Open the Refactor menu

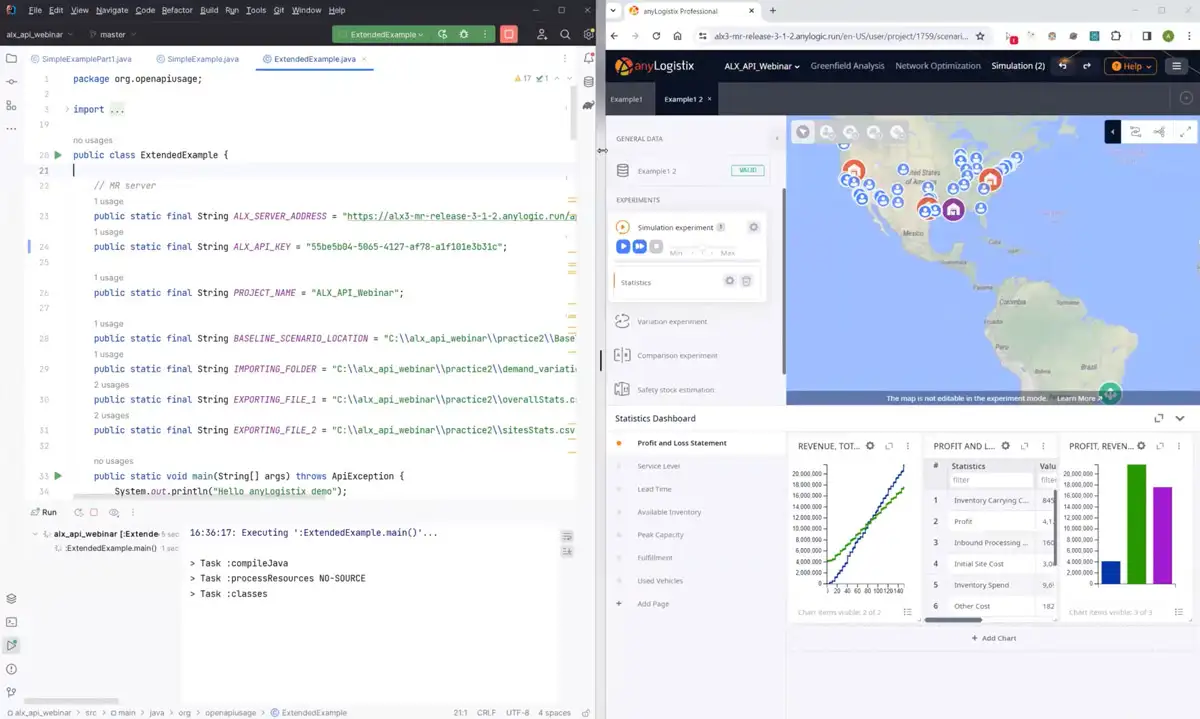tap(177, 10)
